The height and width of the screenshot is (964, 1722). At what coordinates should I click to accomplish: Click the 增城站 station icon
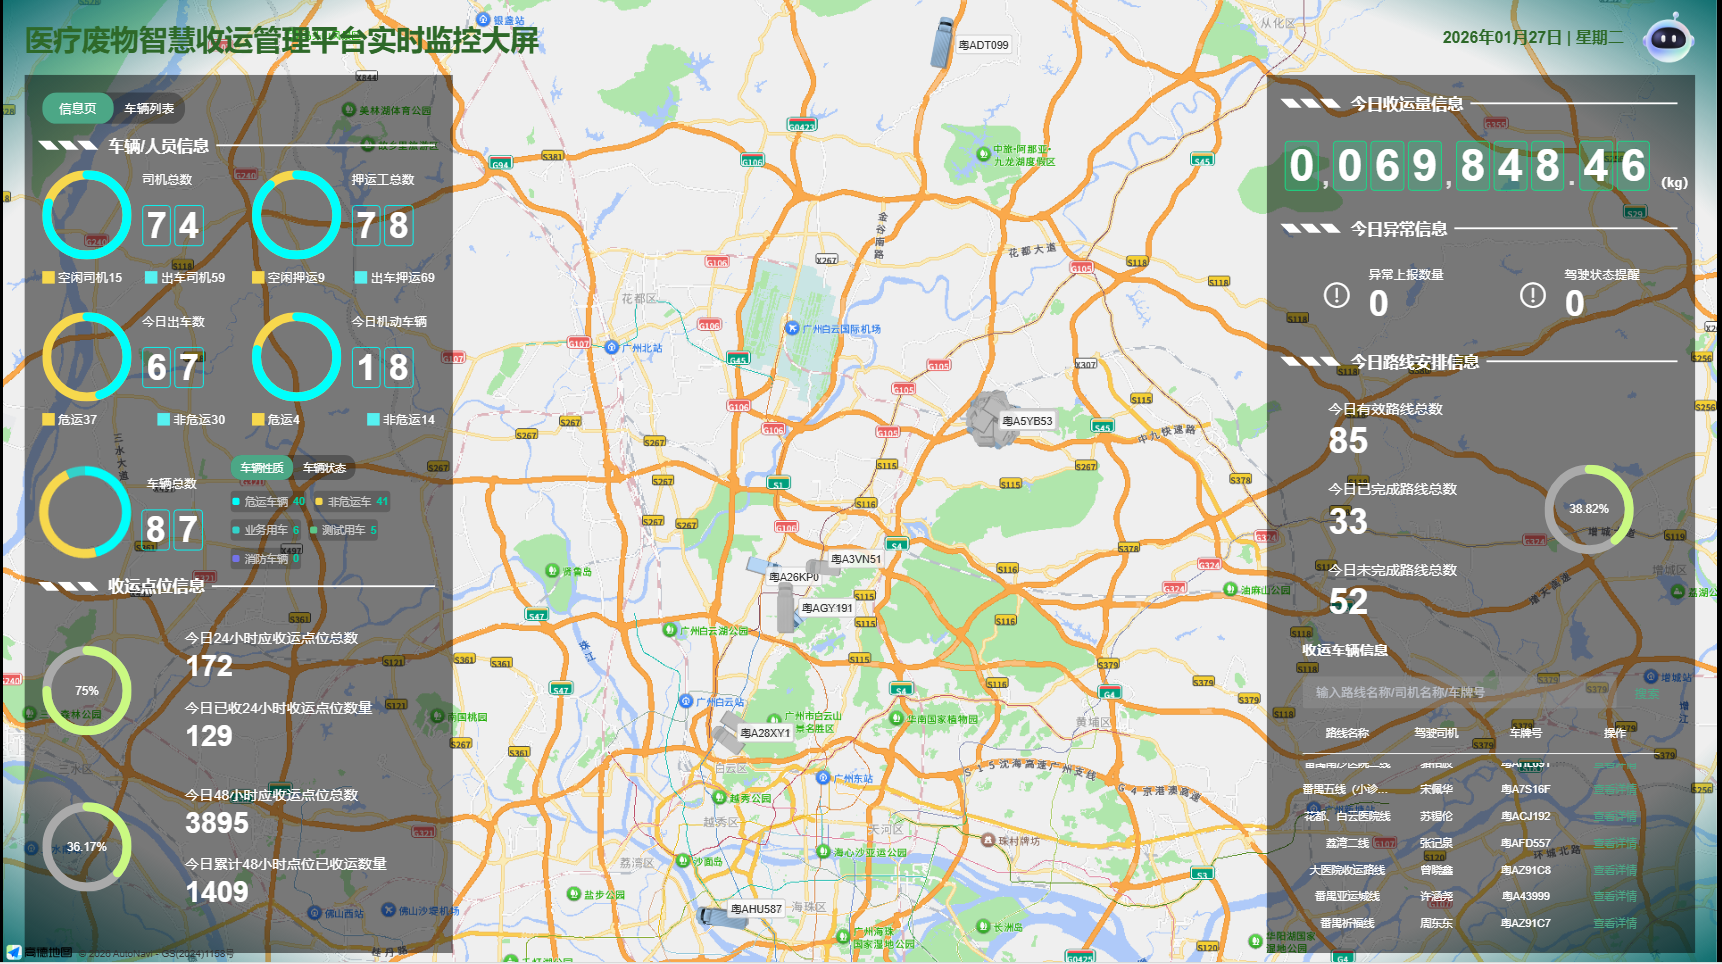click(1651, 677)
